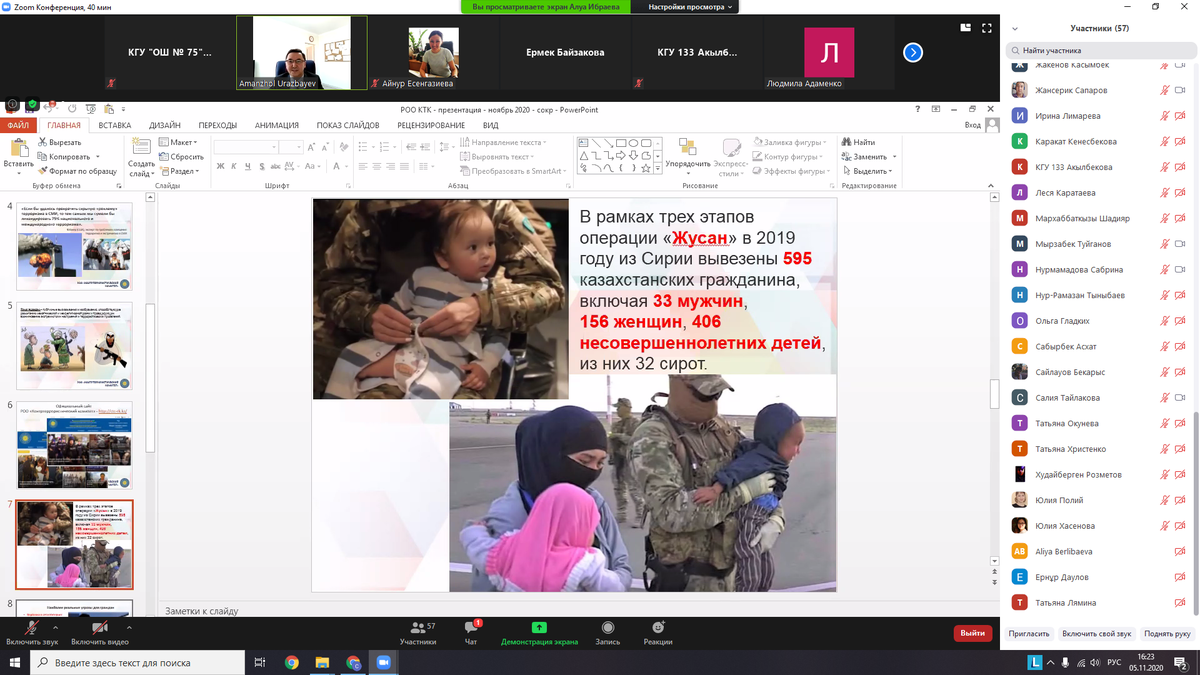Switch video layout view icon

click(965, 28)
